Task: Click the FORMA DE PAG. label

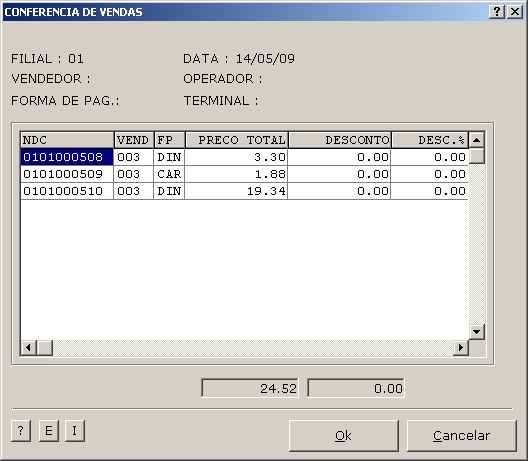Action: point(65,101)
